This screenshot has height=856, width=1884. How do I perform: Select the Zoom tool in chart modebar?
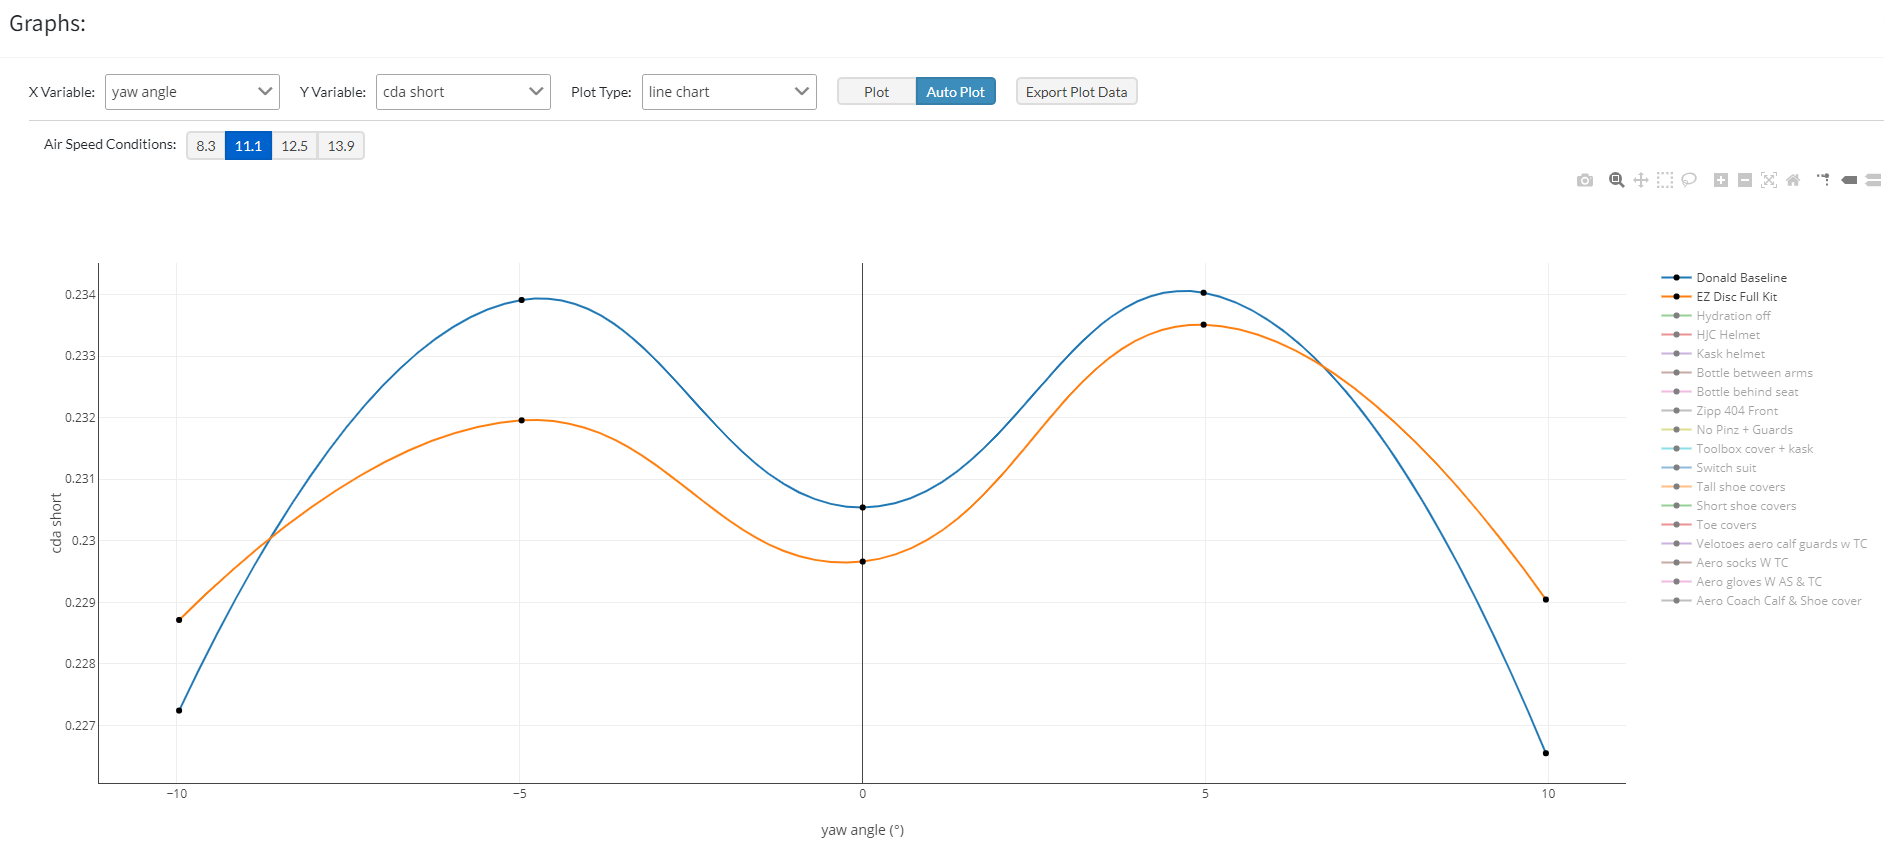(1616, 180)
